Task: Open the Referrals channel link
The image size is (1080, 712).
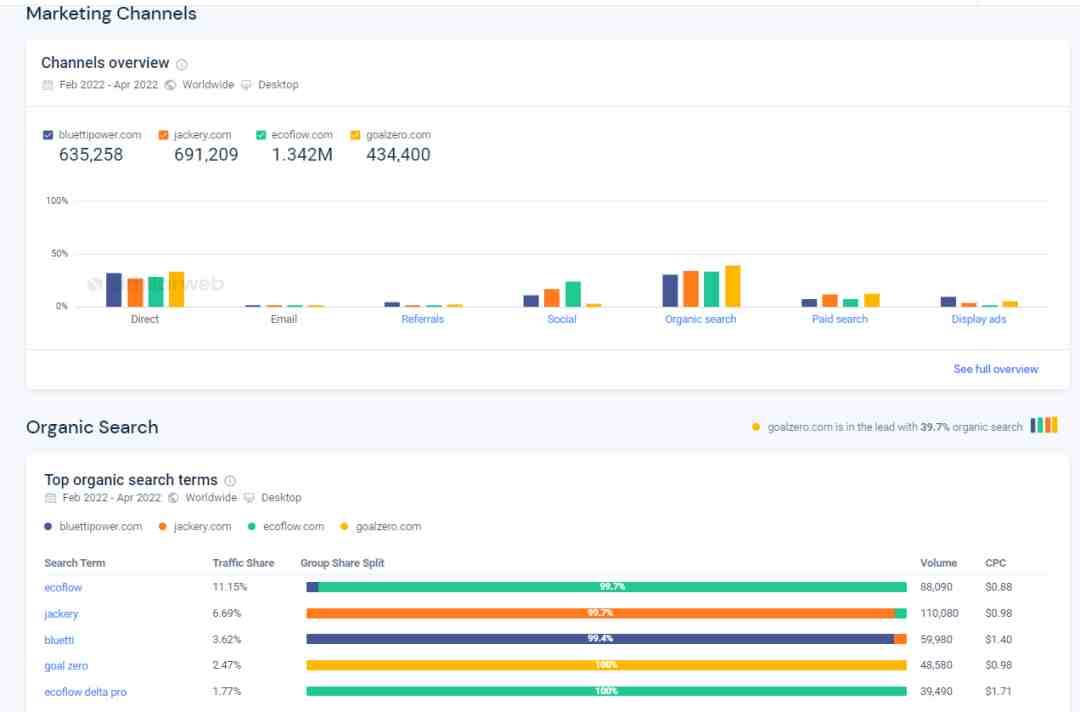Action: (422, 319)
